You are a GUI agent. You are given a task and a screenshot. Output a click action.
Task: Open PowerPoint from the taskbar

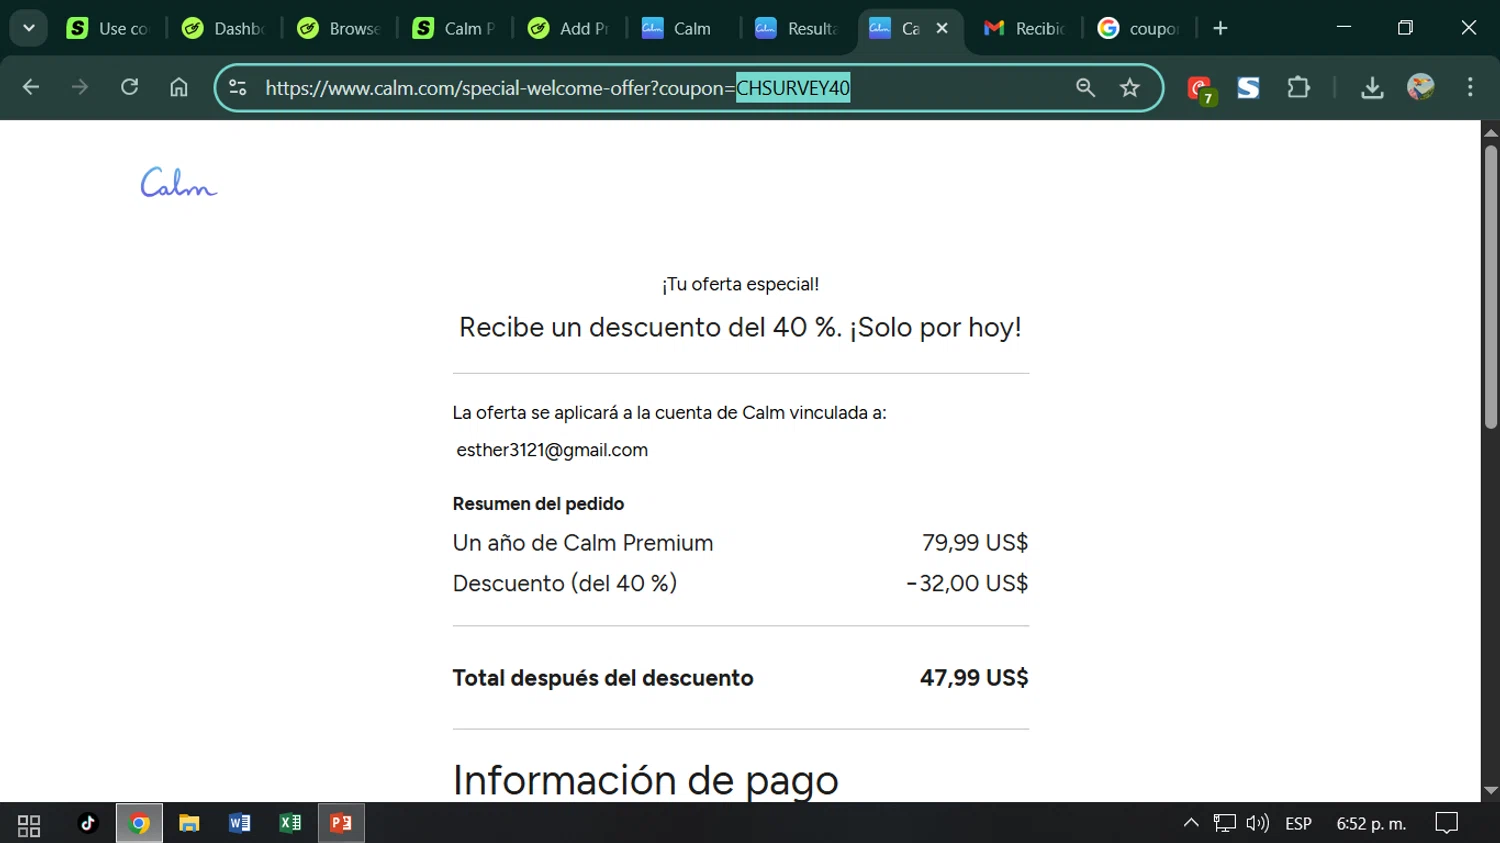(x=341, y=823)
